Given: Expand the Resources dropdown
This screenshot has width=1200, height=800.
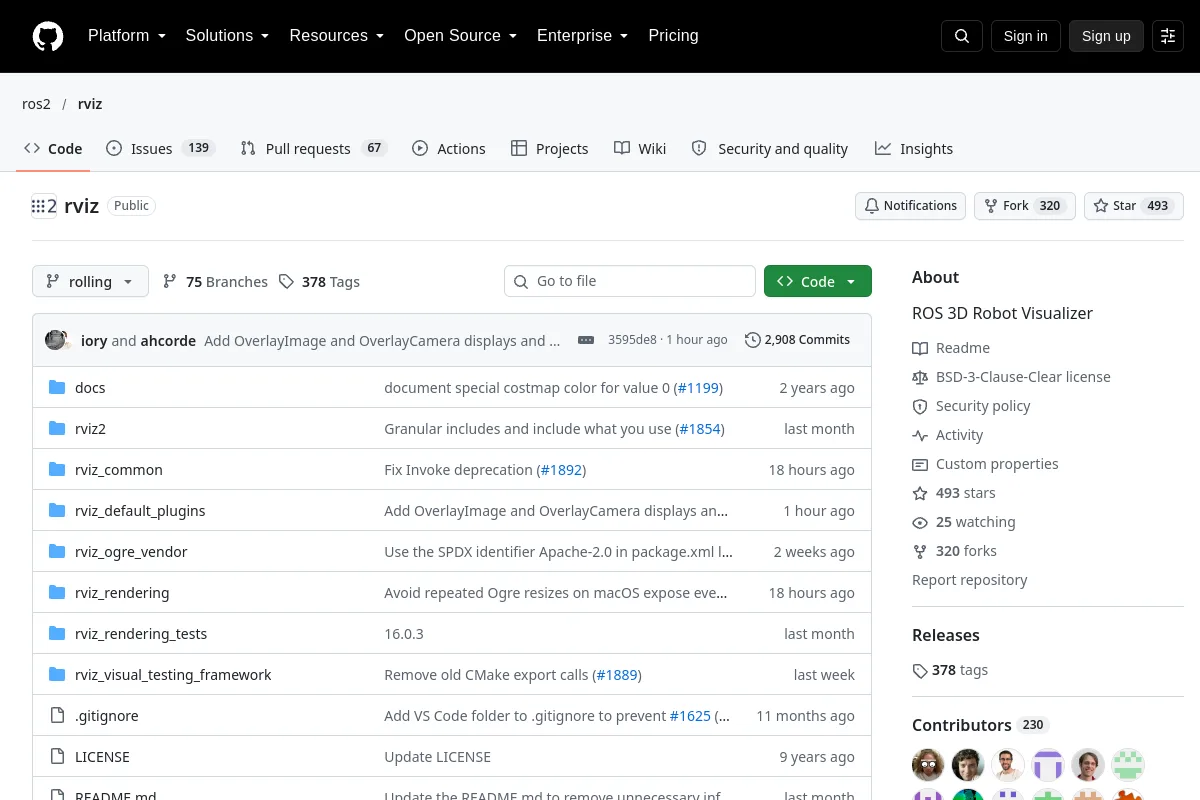Looking at the screenshot, I should click(337, 36).
